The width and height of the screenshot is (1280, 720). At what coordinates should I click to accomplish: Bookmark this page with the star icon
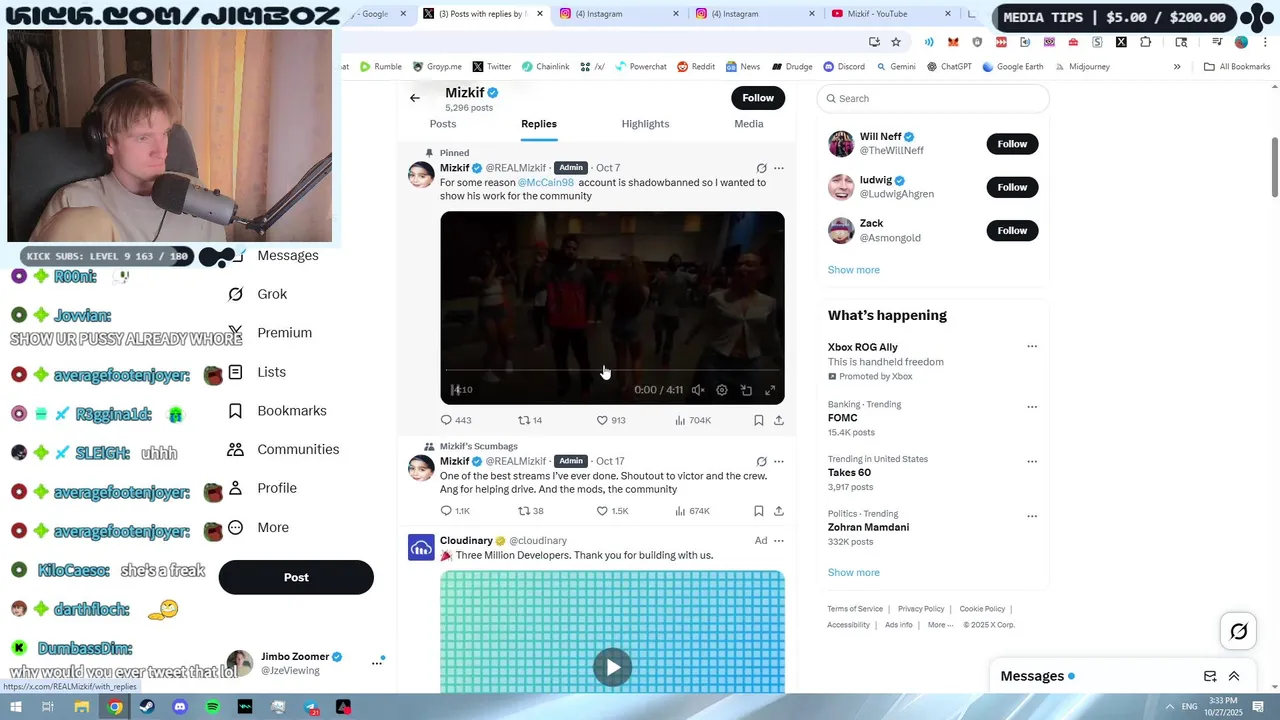[x=896, y=42]
